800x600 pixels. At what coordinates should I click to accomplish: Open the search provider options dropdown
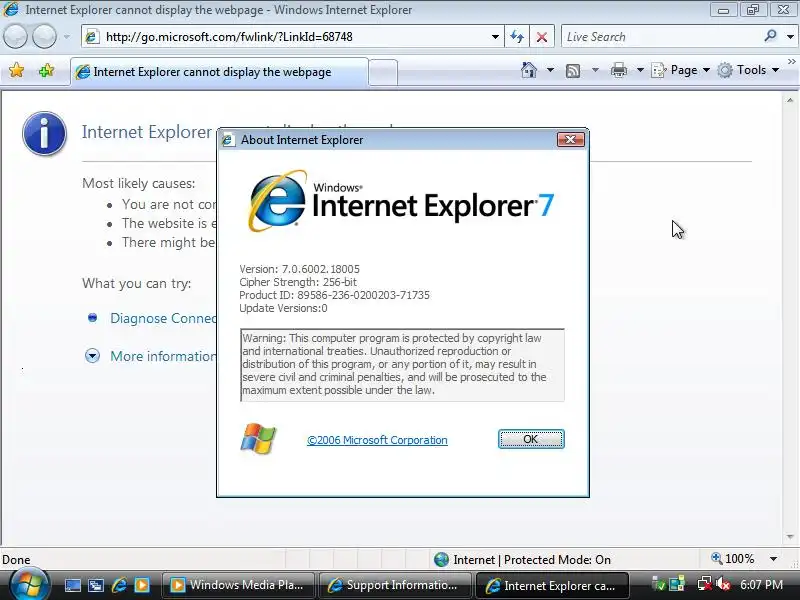click(x=790, y=37)
